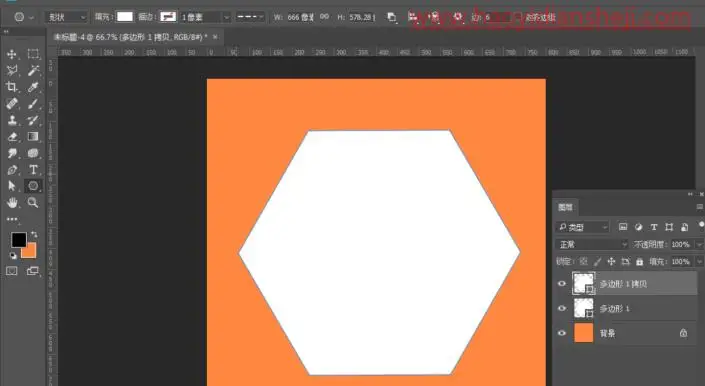Select the Smudge tool

click(x=12, y=153)
